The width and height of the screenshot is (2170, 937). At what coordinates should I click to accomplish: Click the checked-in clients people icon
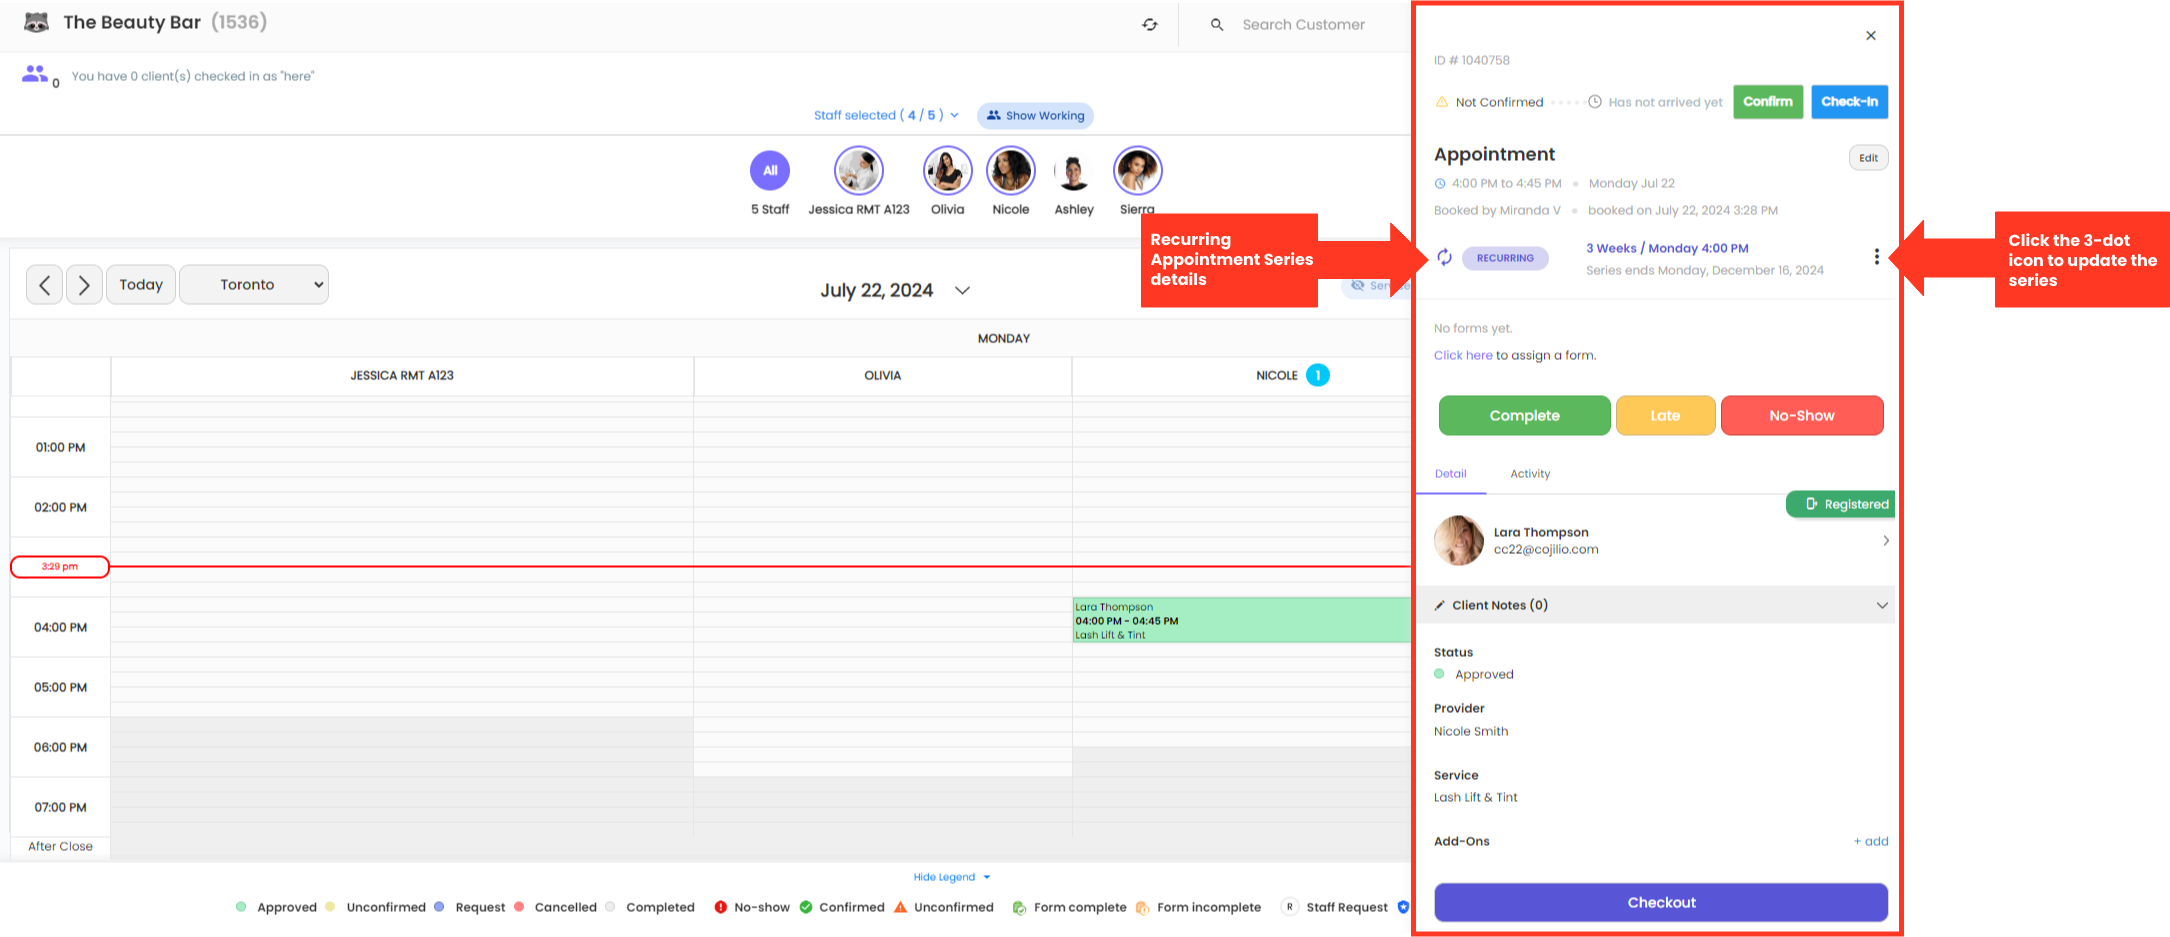(x=35, y=74)
